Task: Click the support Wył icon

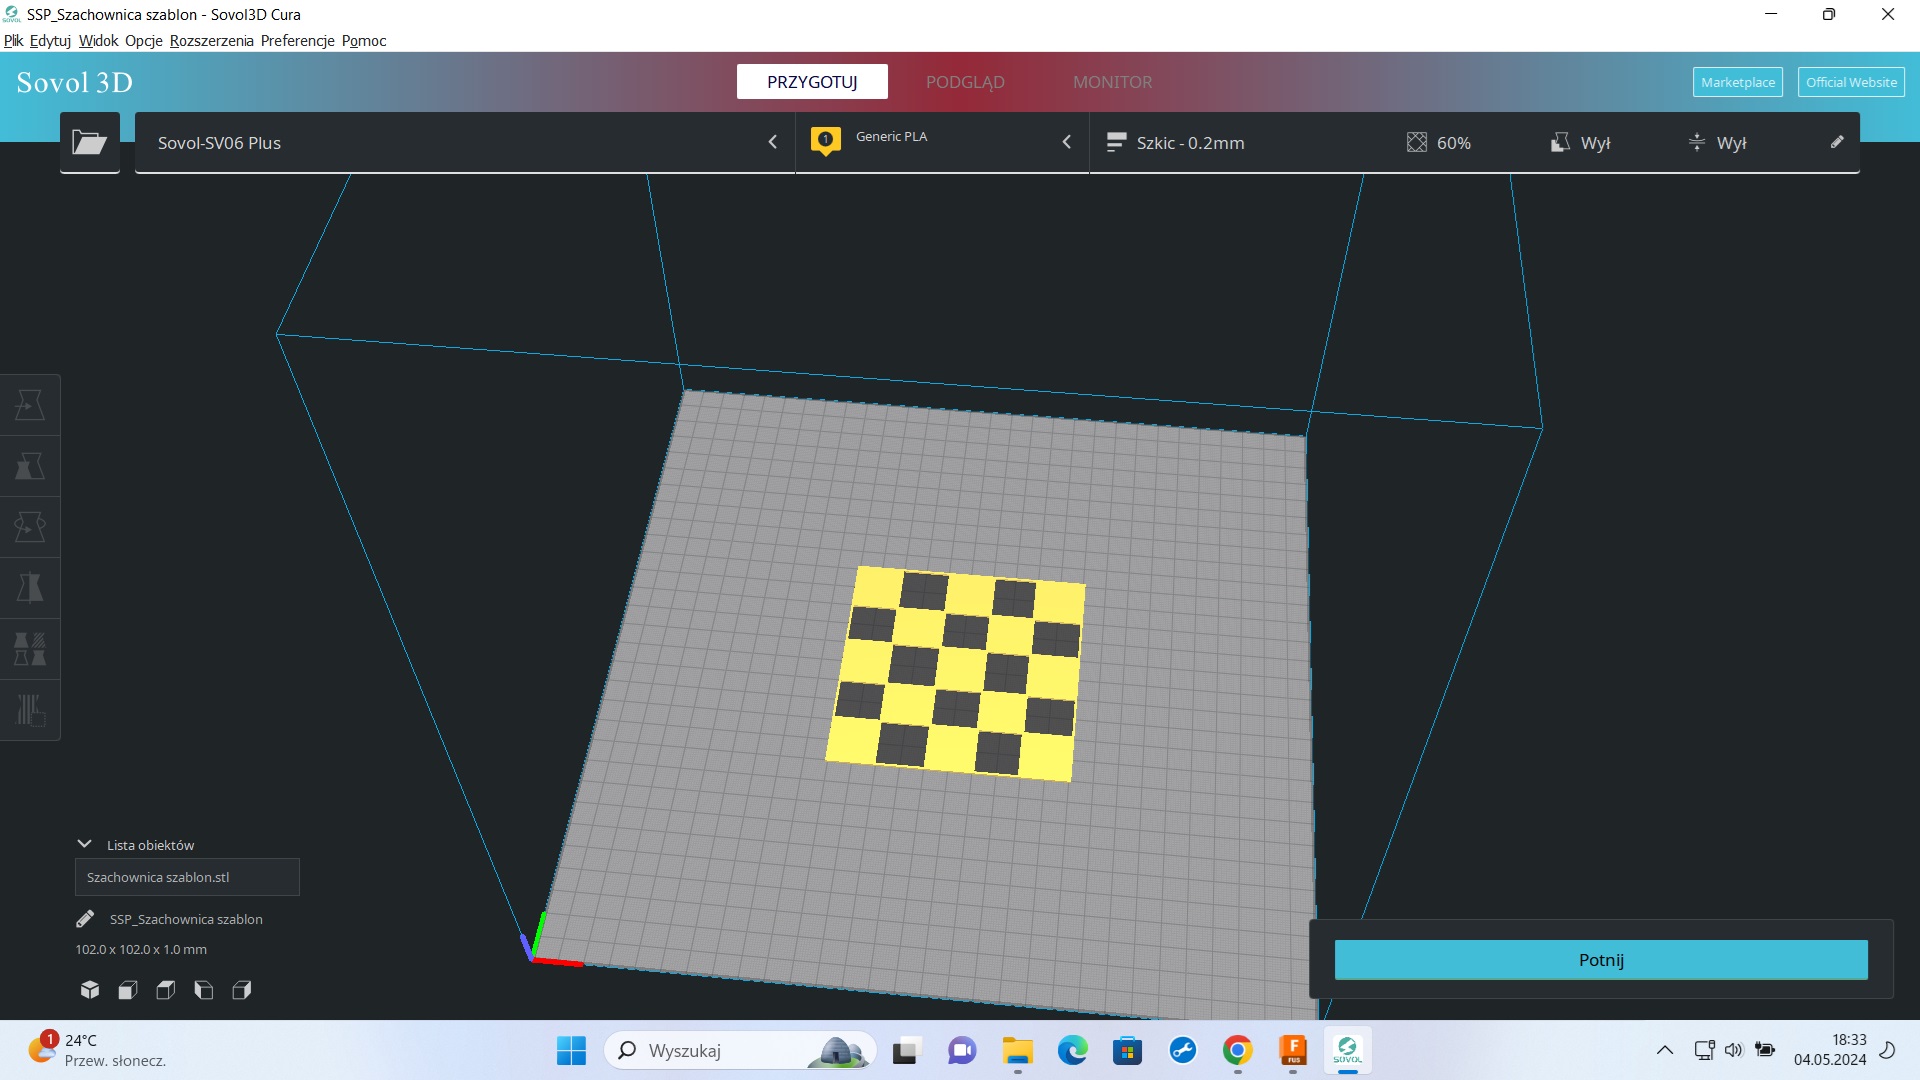Action: point(1560,143)
